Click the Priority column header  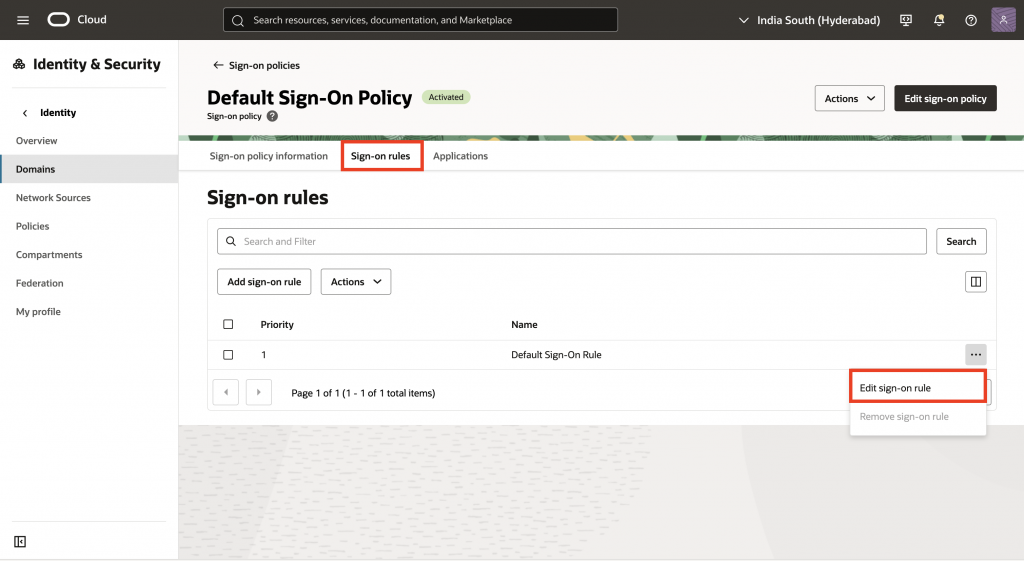pyautogui.click(x=277, y=325)
